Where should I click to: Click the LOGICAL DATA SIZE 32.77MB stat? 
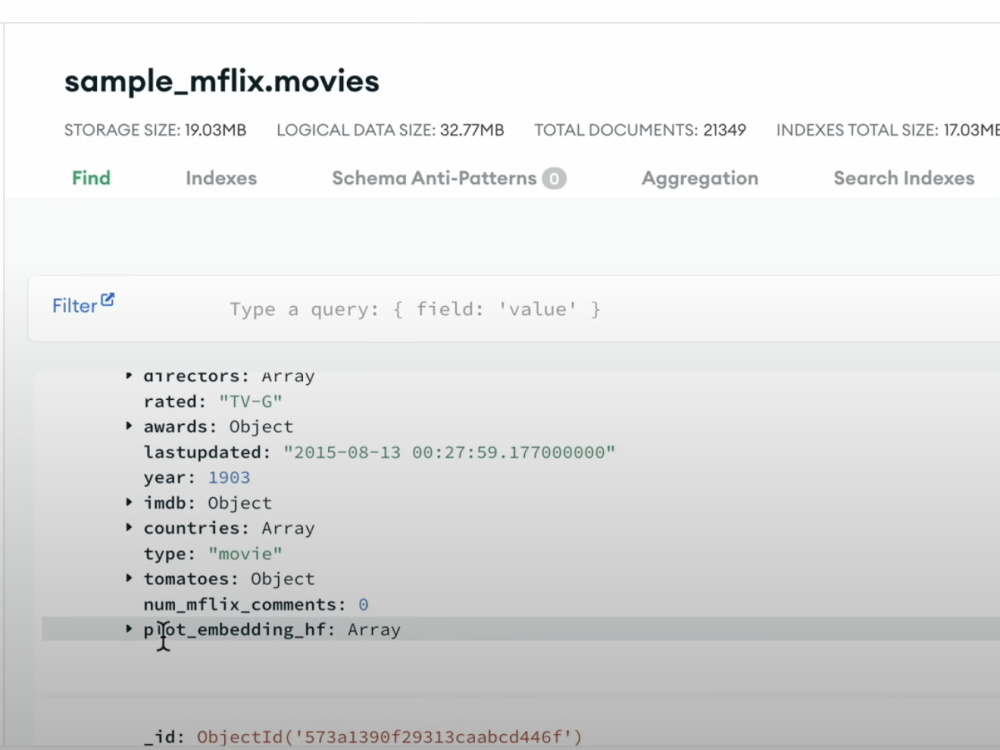[x=390, y=130]
